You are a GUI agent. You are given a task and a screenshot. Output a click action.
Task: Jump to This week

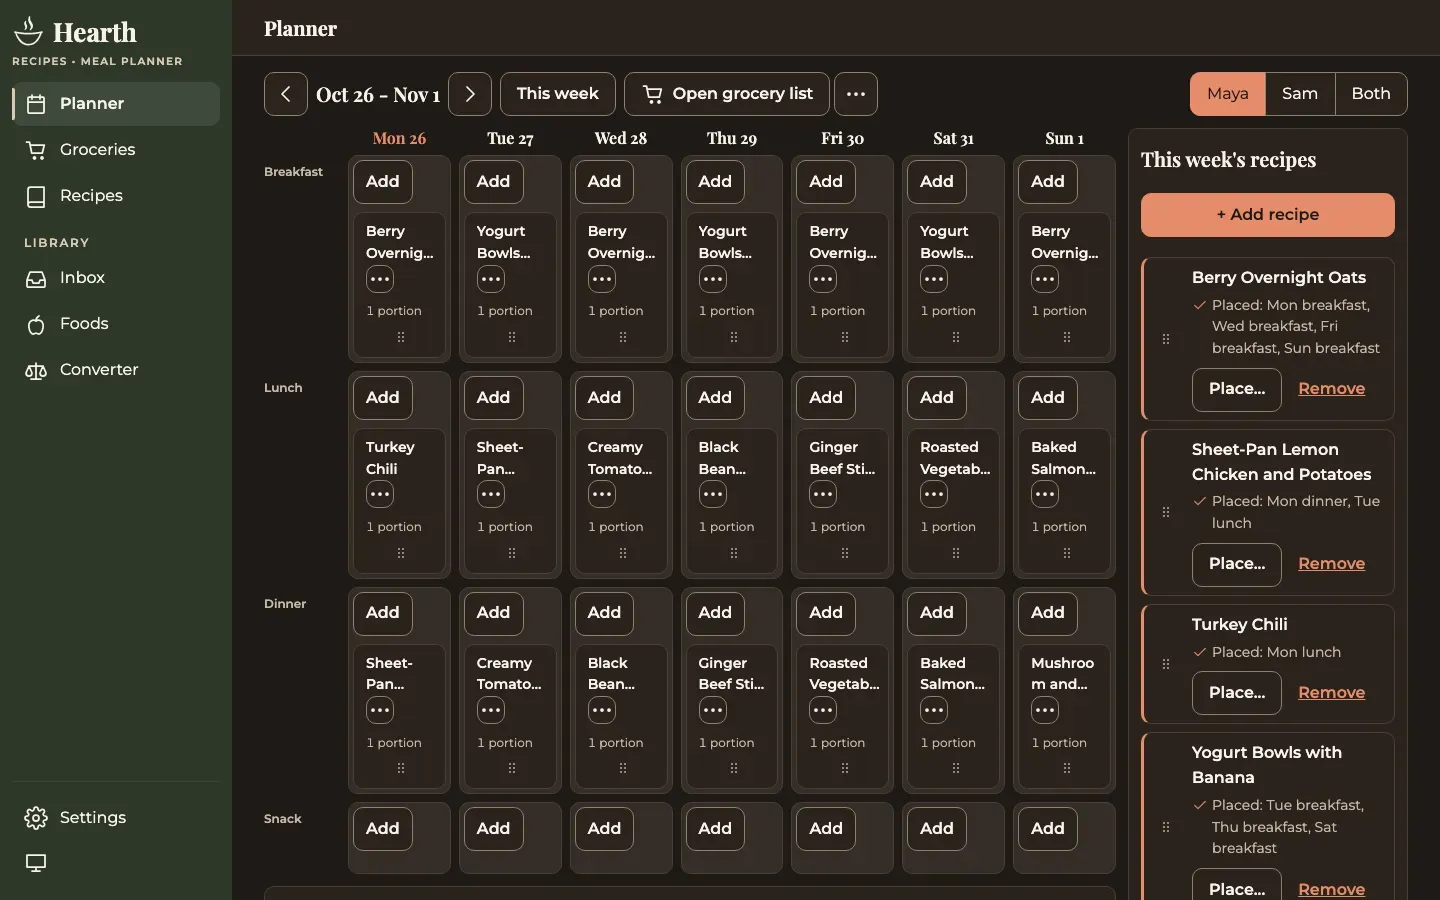(558, 94)
